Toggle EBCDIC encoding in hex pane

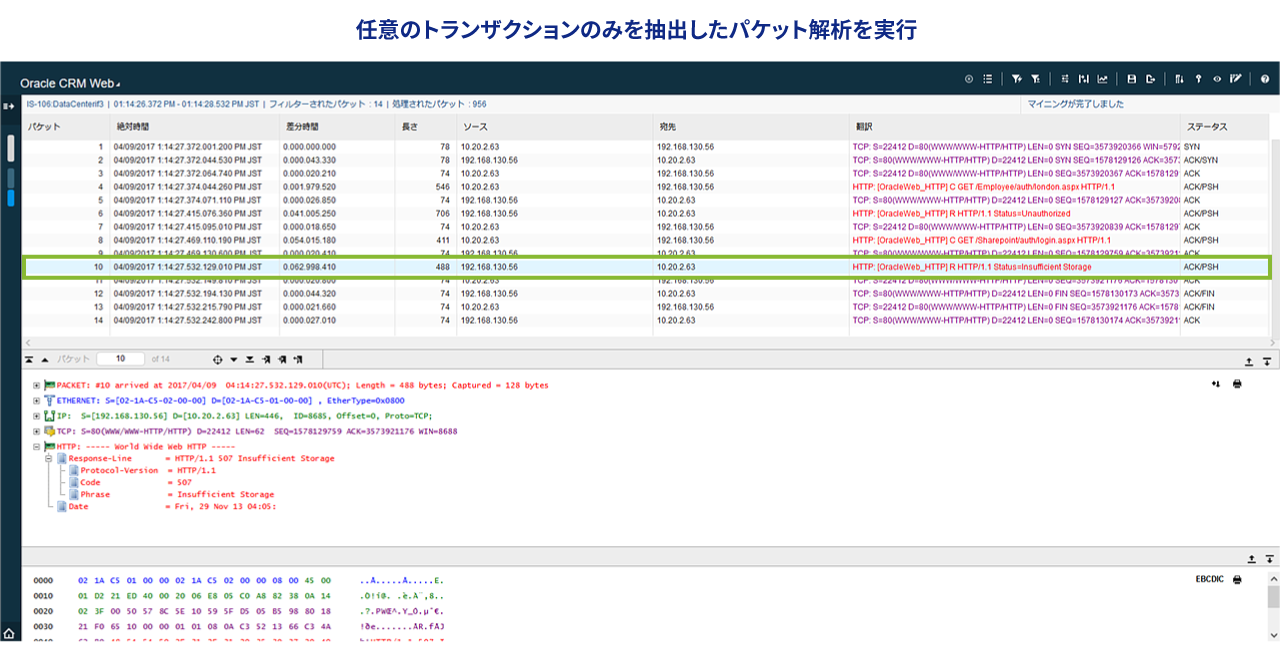tap(1209, 579)
